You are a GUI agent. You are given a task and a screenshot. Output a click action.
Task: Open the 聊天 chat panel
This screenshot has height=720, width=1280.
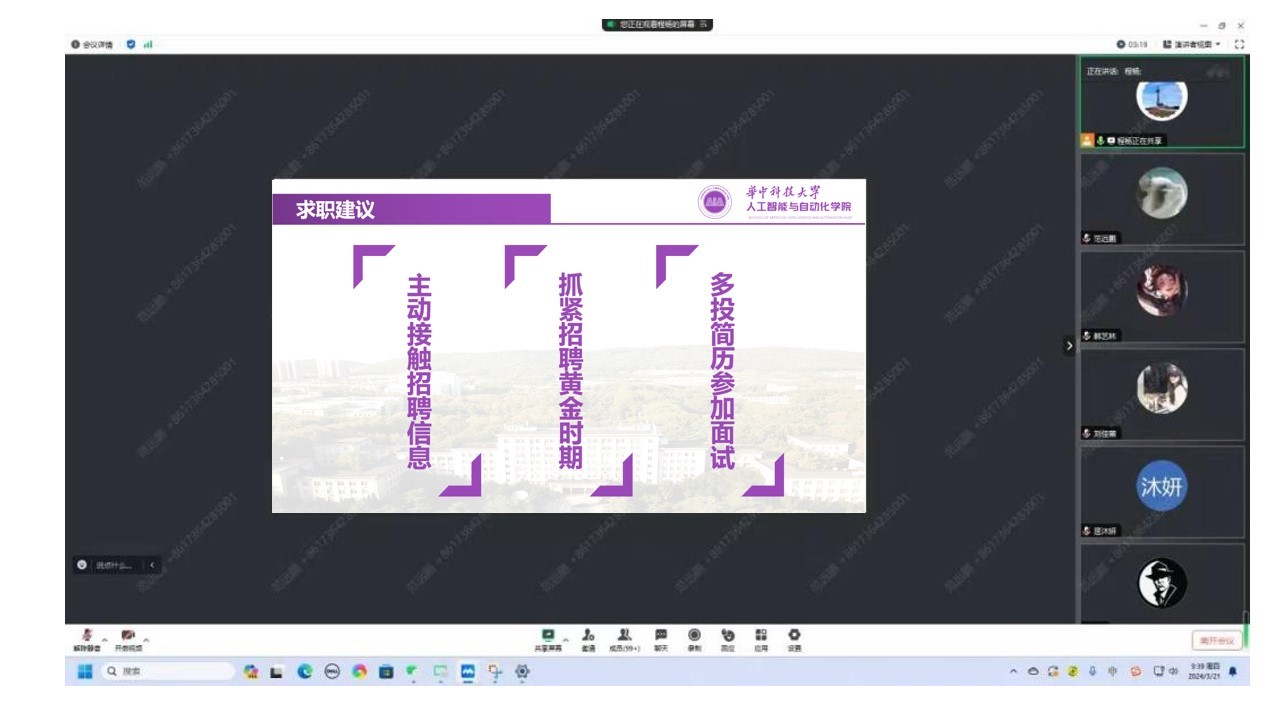(x=661, y=638)
